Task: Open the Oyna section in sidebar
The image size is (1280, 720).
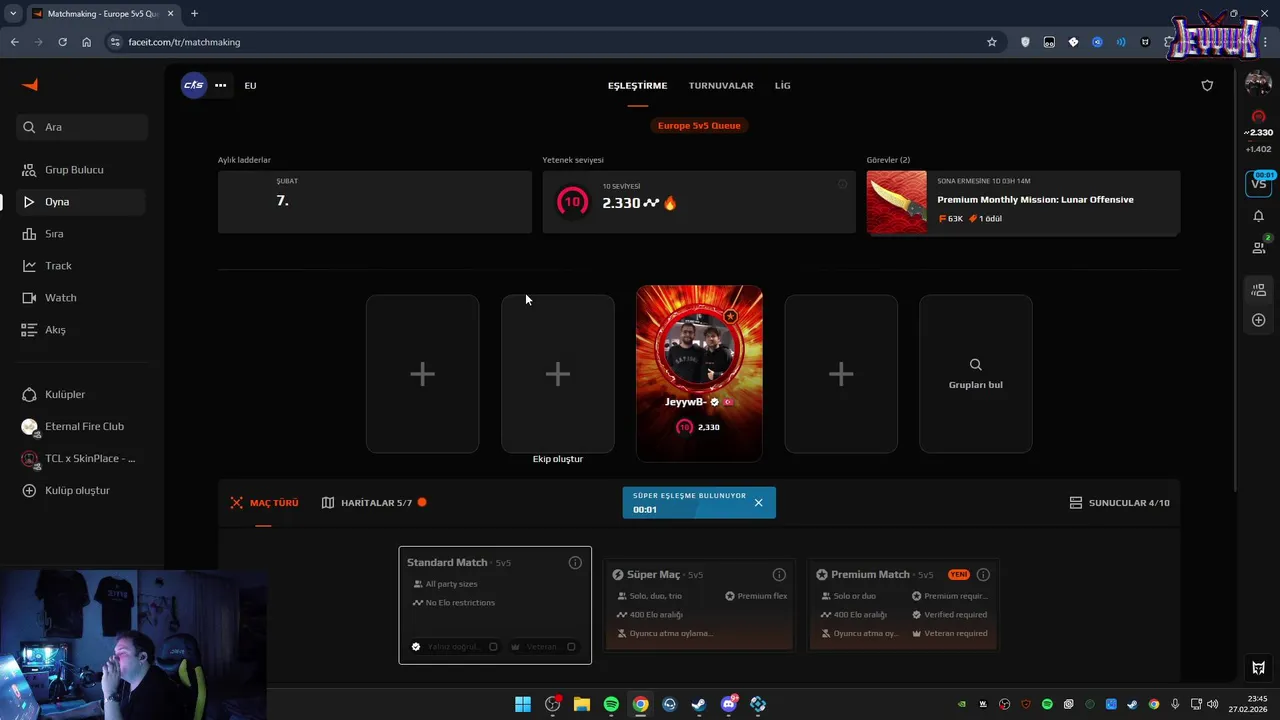Action: [80, 202]
